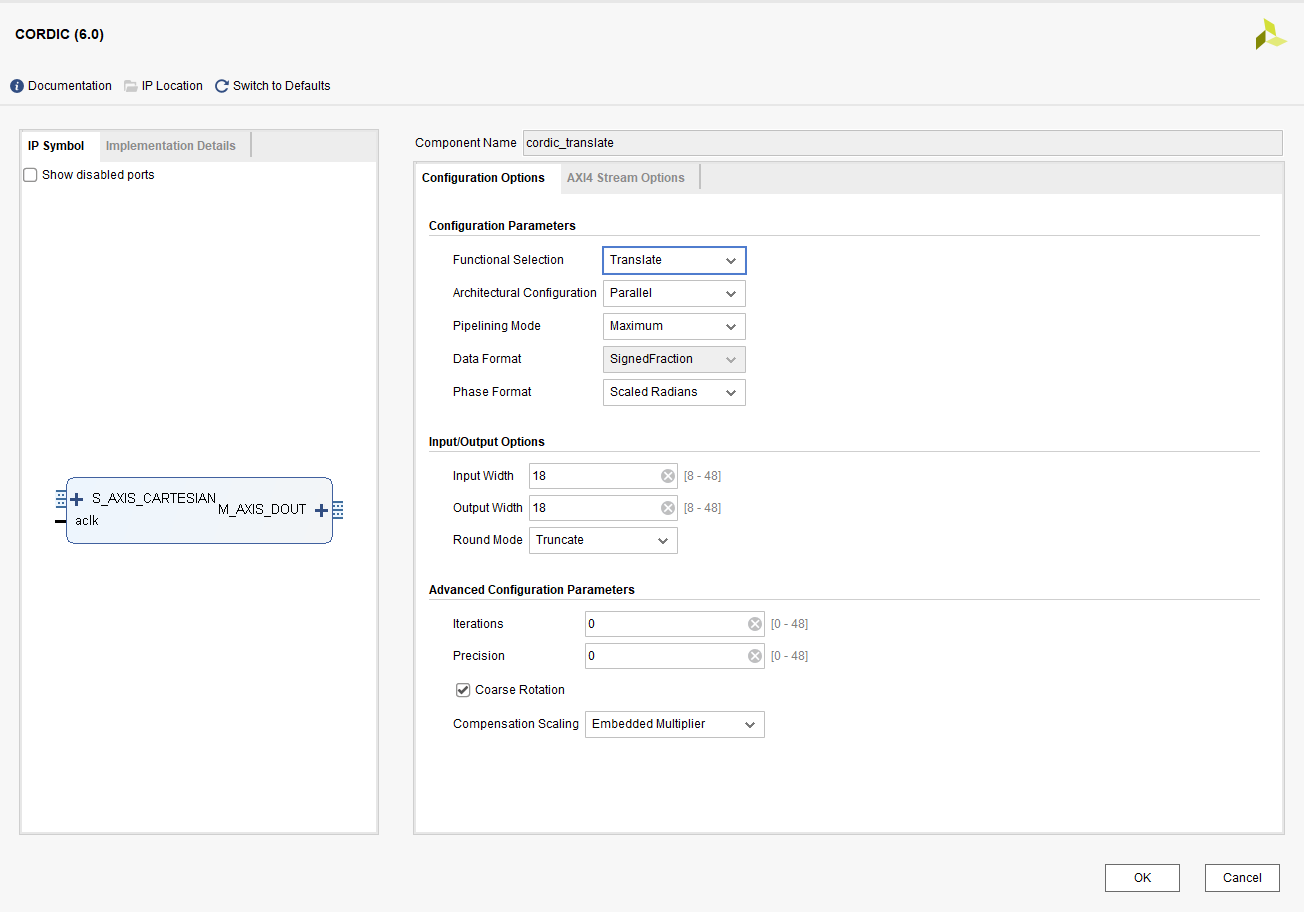Expand M_AXIS_DOUT port plus icon
The width and height of the screenshot is (1304, 912).
[x=321, y=510]
